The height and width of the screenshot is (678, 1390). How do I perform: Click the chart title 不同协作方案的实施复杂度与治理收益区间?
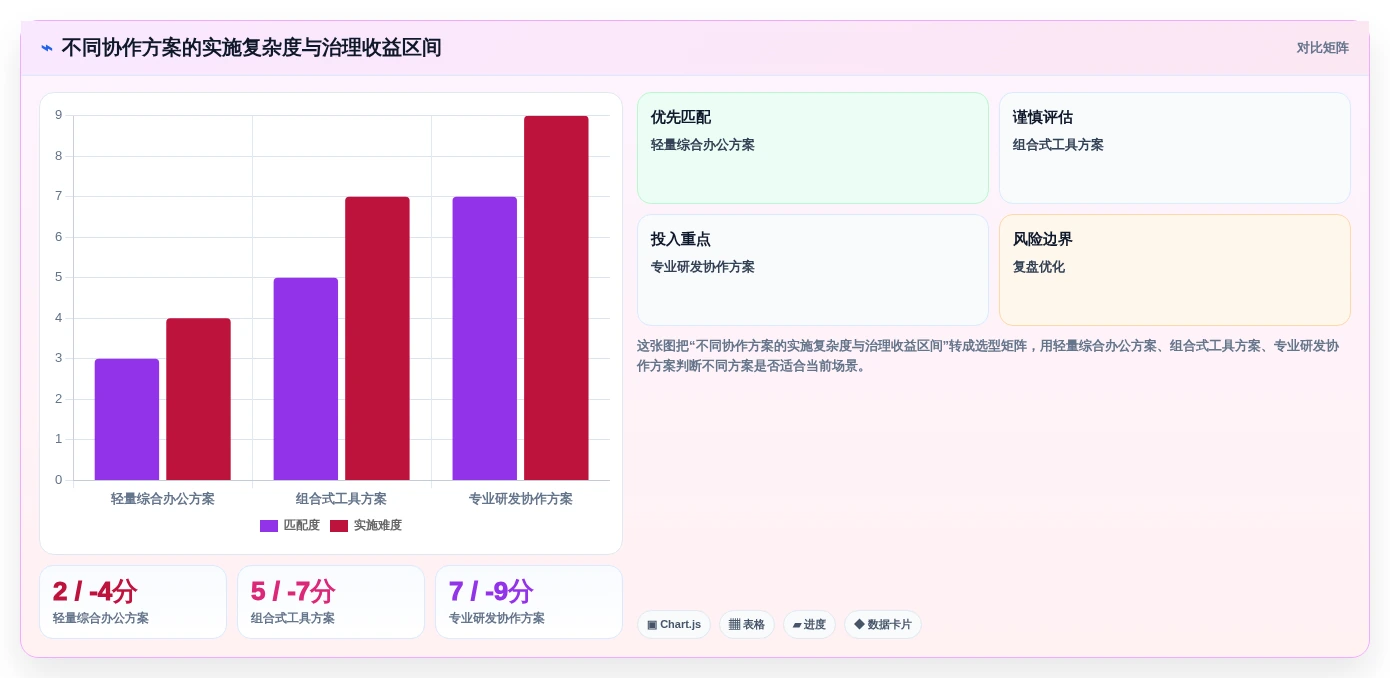point(252,48)
